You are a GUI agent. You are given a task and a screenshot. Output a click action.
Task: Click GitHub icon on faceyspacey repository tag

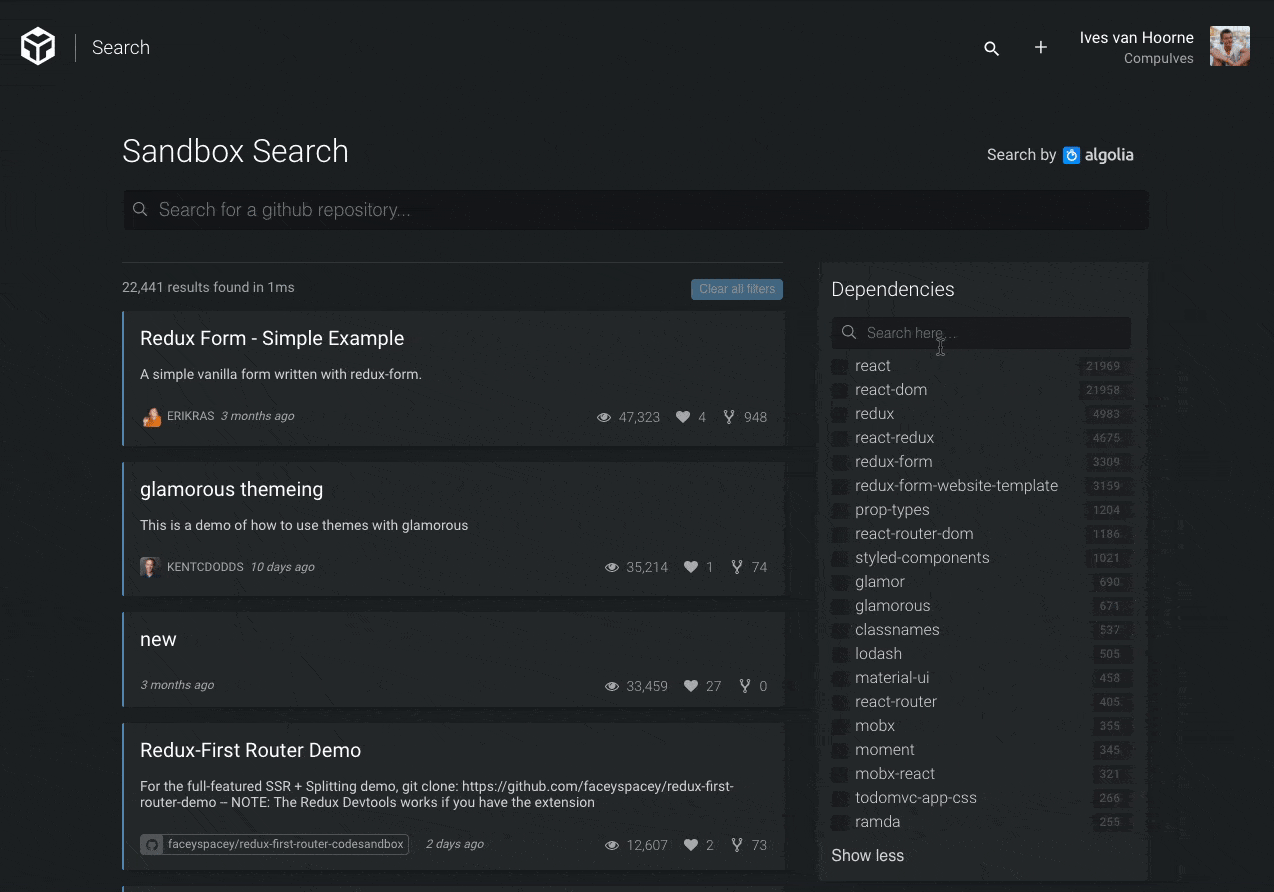tap(152, 844)
